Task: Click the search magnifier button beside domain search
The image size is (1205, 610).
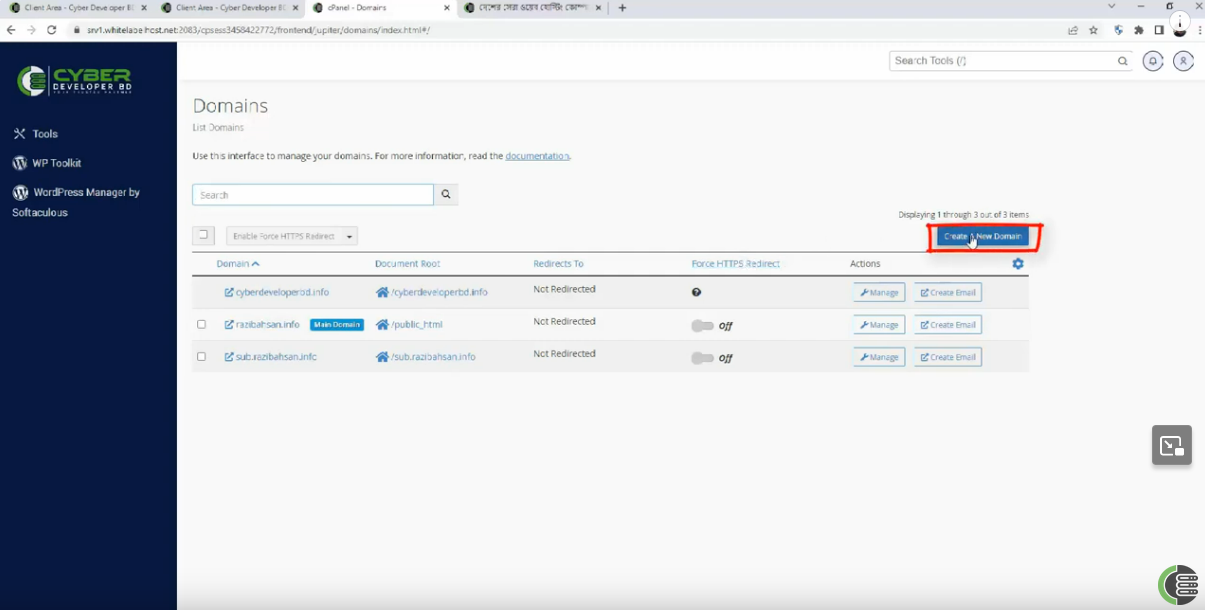Action: pyautogui.click(x=446, y=195)
